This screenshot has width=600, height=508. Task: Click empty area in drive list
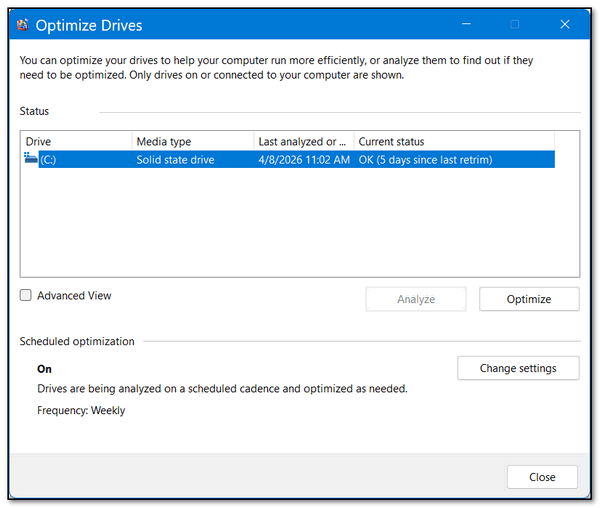click(300, 225)
